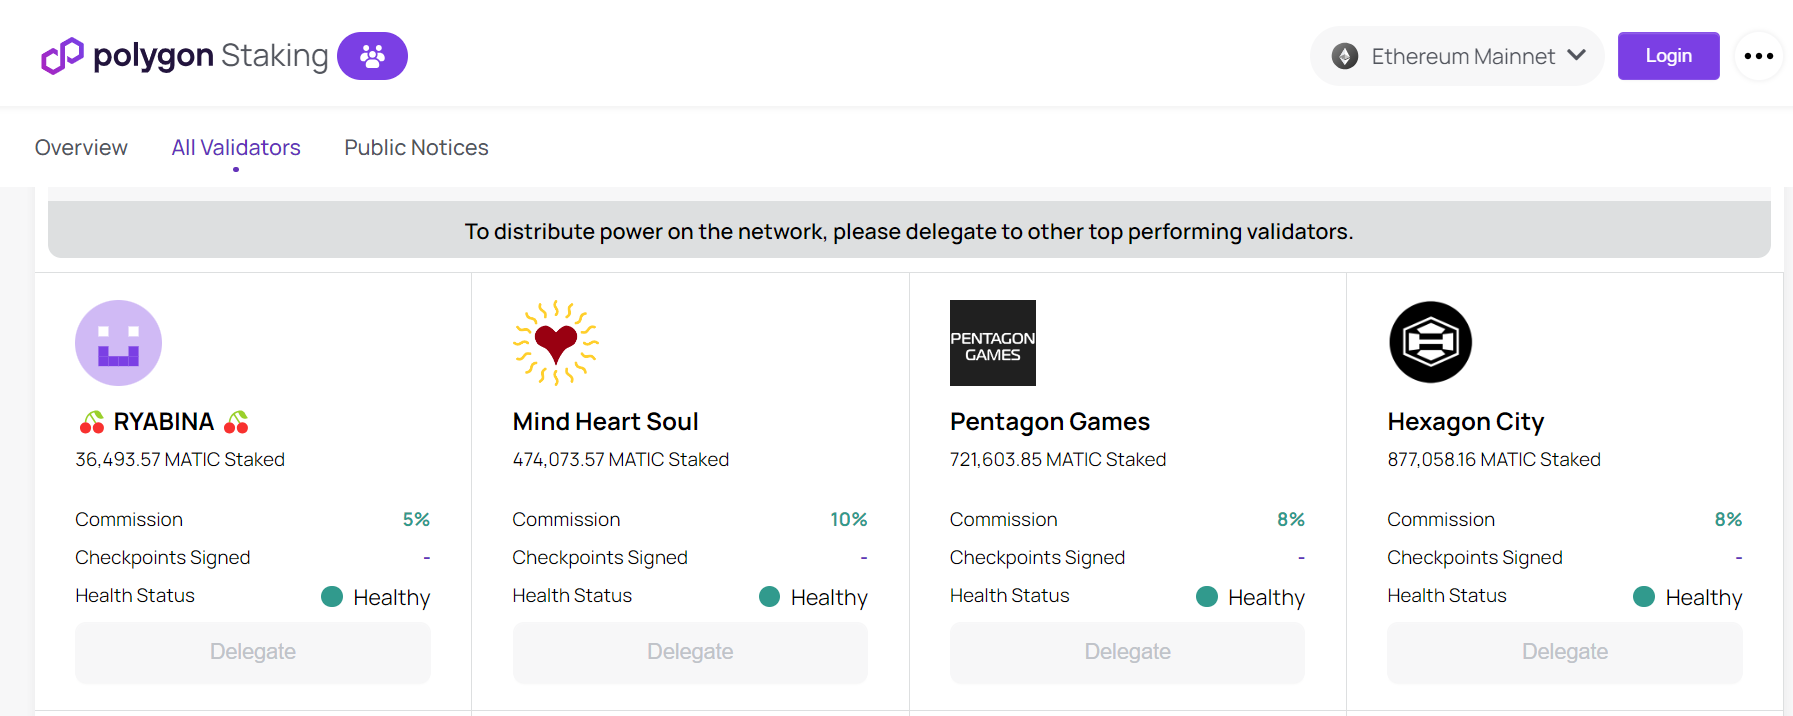The width and height of the screenshot is (1793, 716).
Task: Click the RYABINA validator avatar
Action: coord(118,343)
